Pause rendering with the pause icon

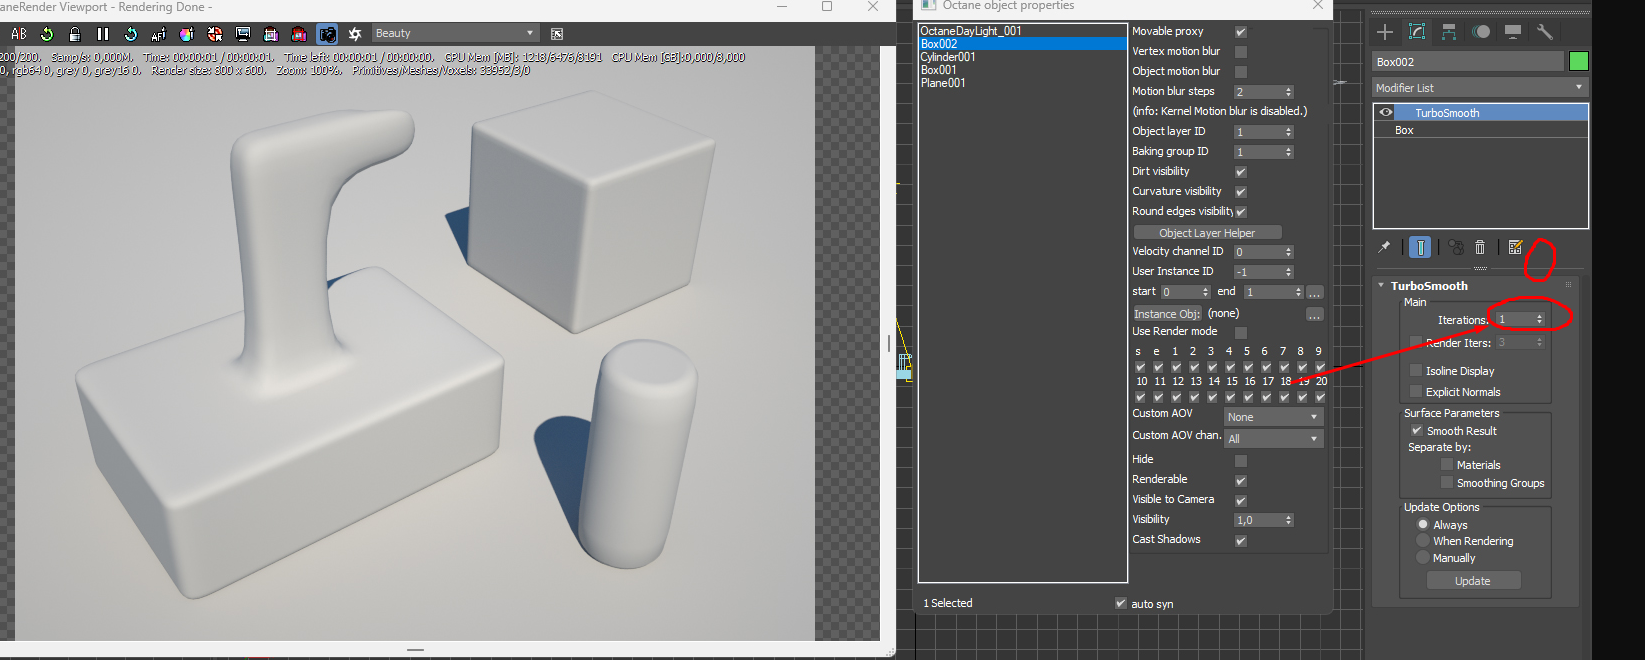point(103,34)
